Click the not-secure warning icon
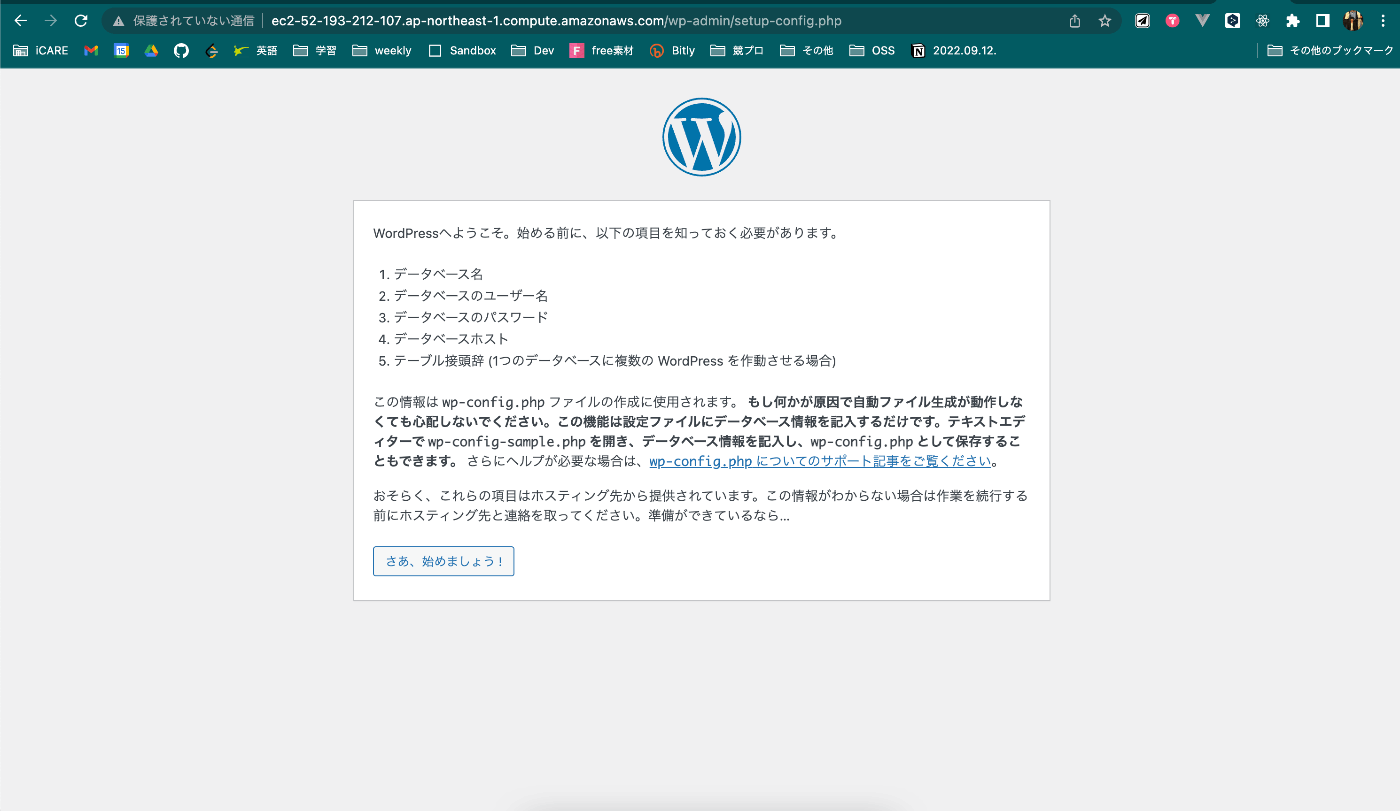This screenshot has width=1400, height=811. (x=119, y=20)
